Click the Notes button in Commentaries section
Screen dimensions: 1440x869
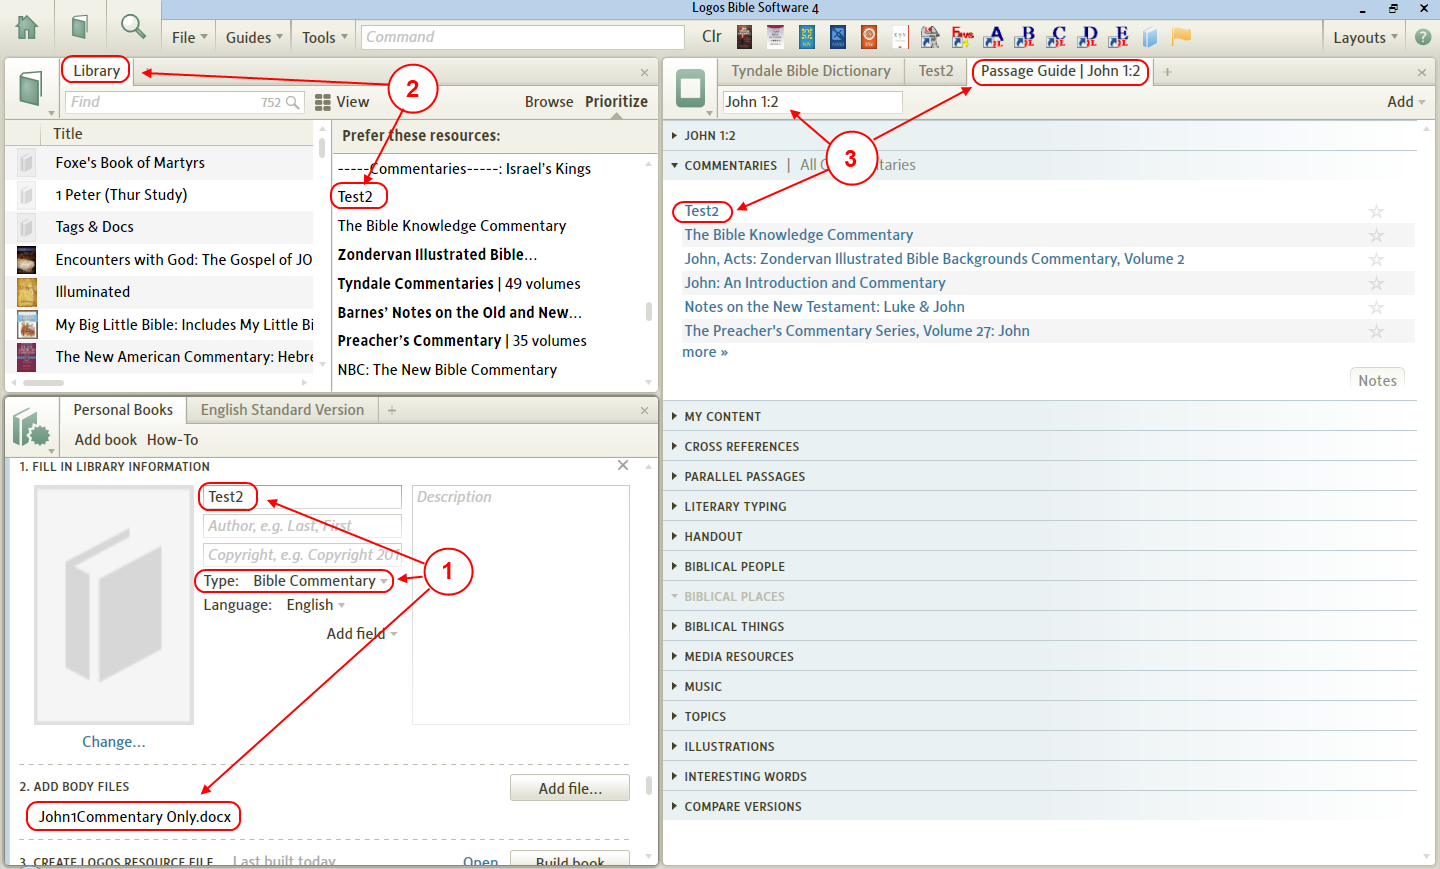(1377, 380)
